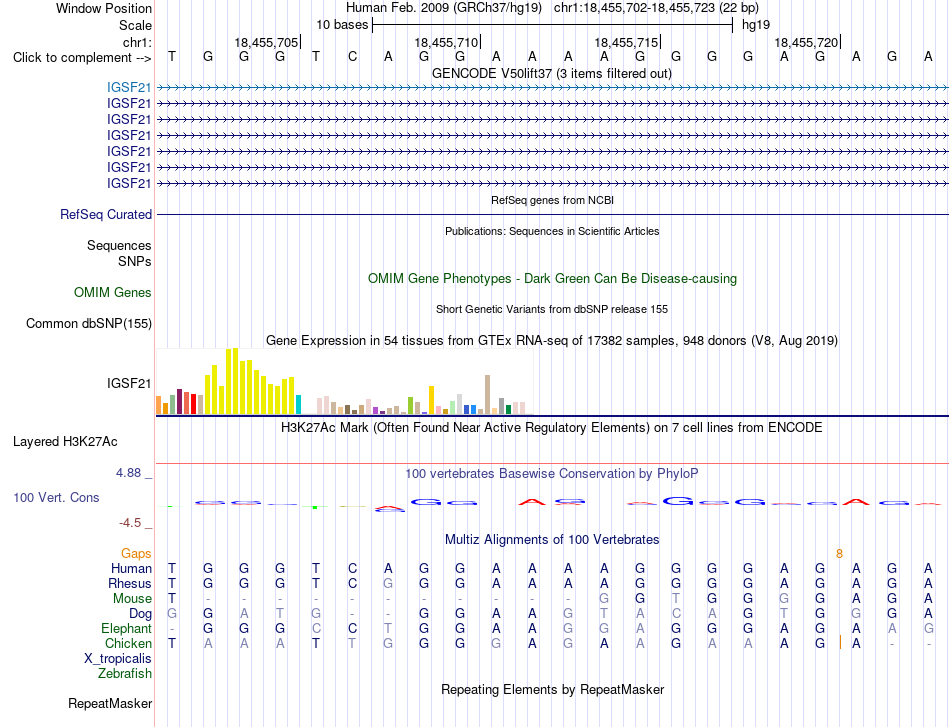Open '100 vertebrates Basewise Conservation by PhyloP' title

click(552, 474)
